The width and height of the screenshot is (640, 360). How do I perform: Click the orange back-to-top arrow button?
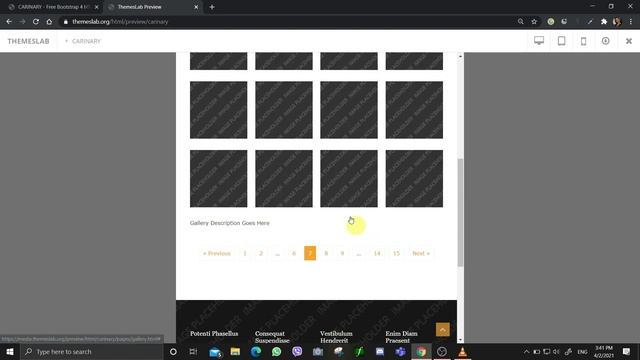442,329
